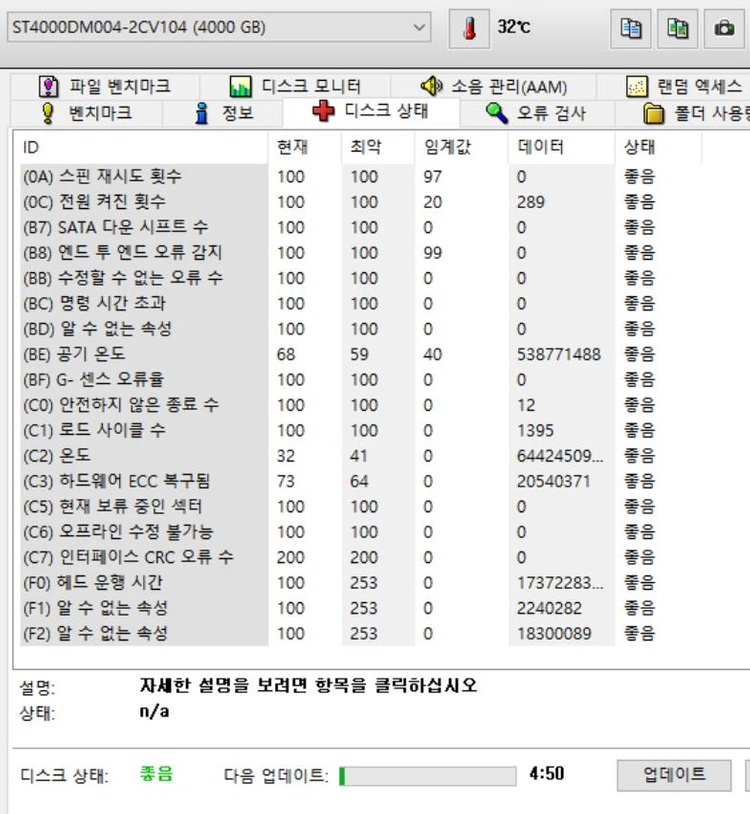
Task: Click the speaker icon for noise management
Action: pos(431,86)
